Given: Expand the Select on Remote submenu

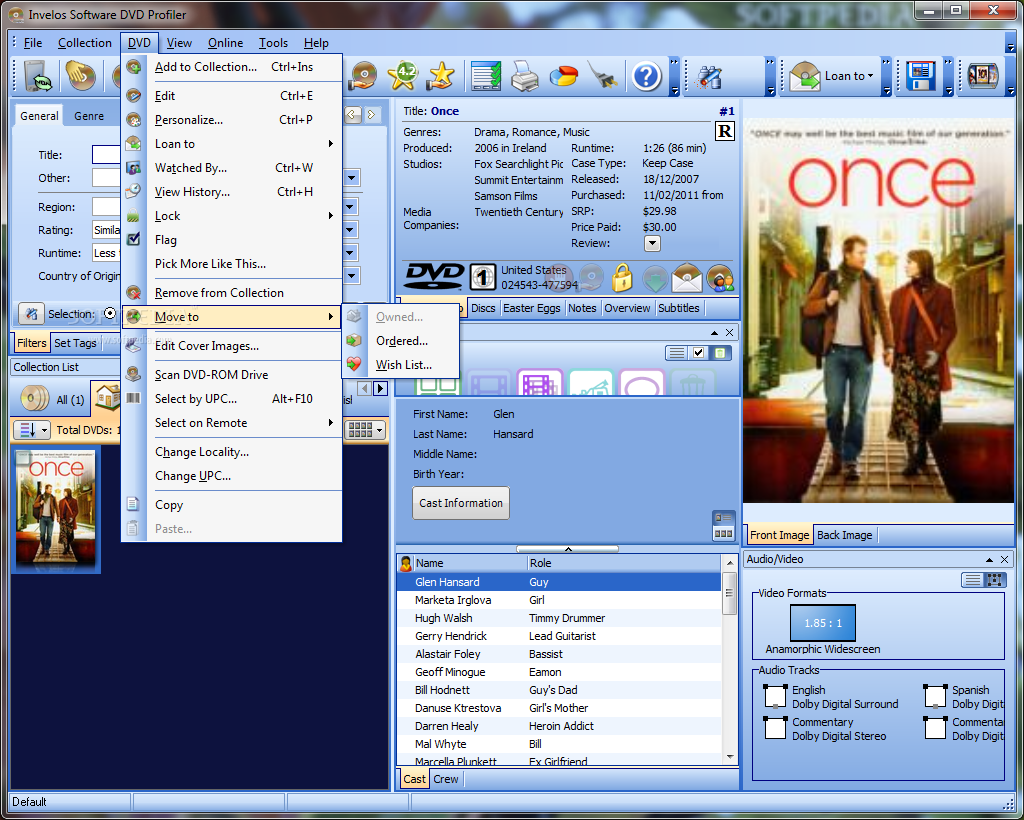Looking at the screenshot, I should [x=231, y=422].
